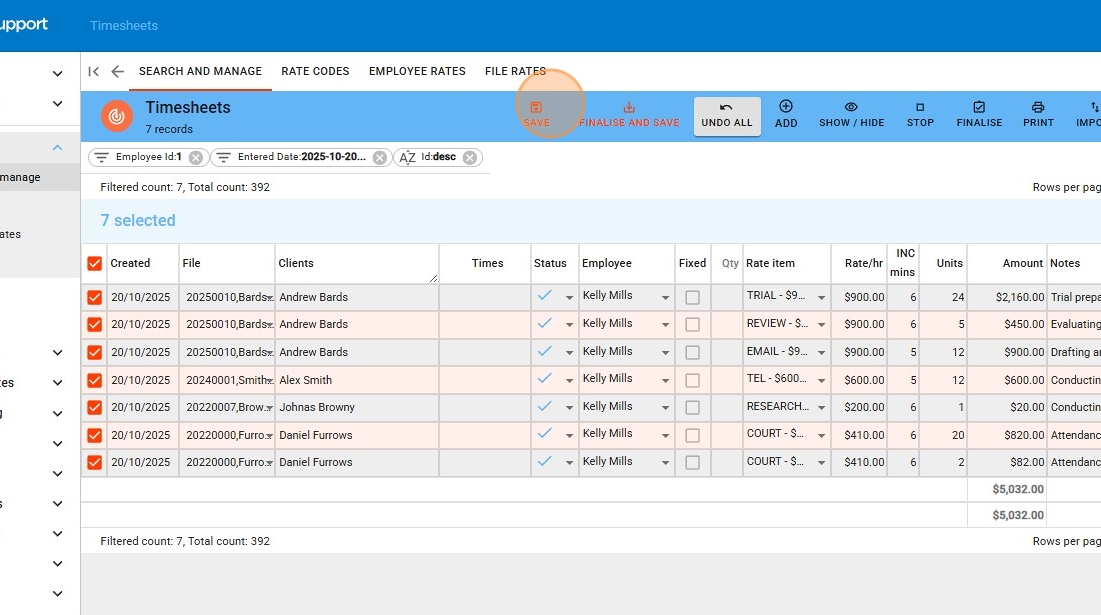Open Rate item dropdown for RESEARCH row

(x=822, y=408)
